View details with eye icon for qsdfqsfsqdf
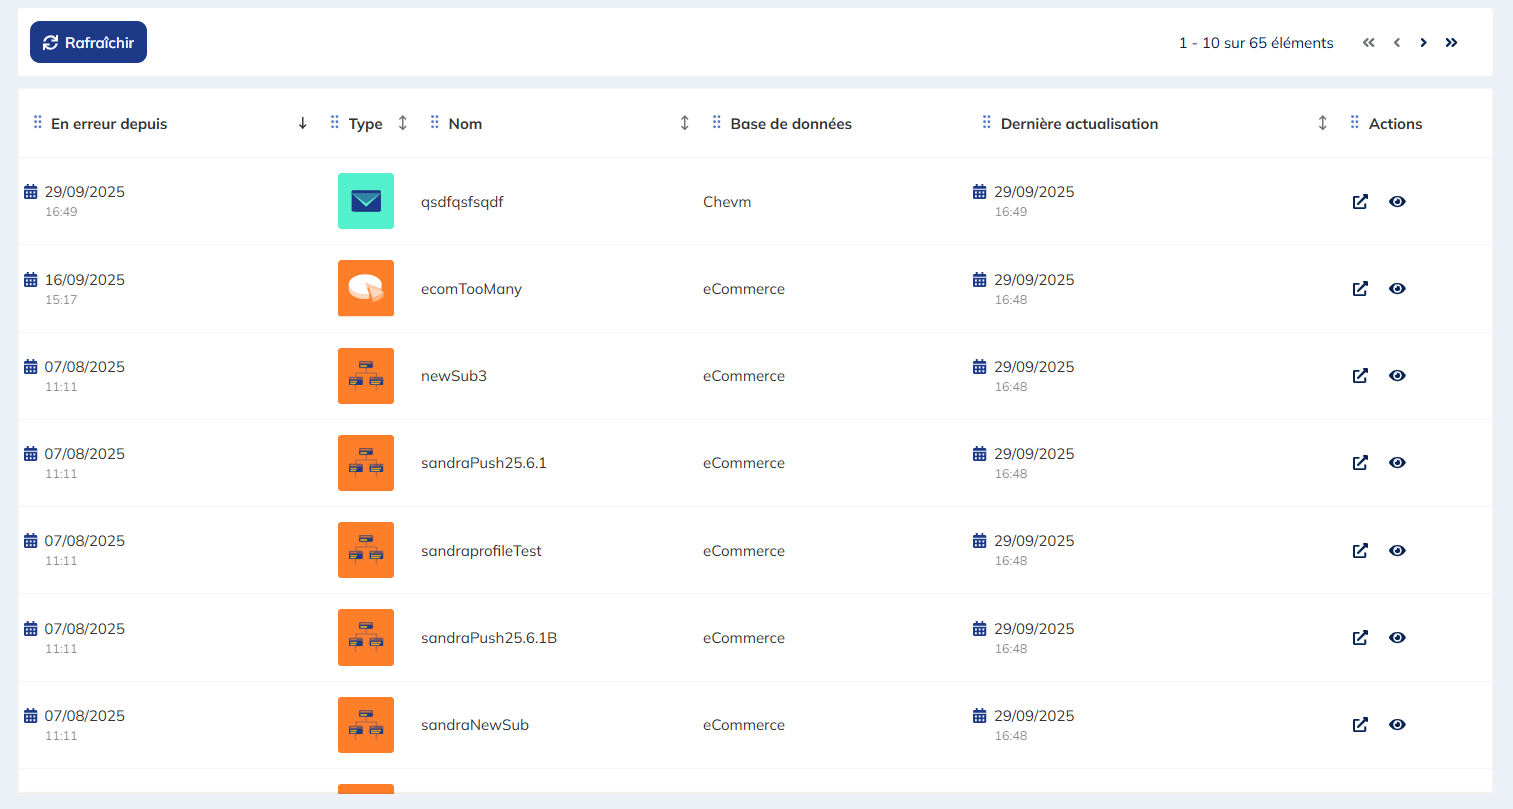The width and height of the screenshot is (1513, 809). coord(1397,201)
